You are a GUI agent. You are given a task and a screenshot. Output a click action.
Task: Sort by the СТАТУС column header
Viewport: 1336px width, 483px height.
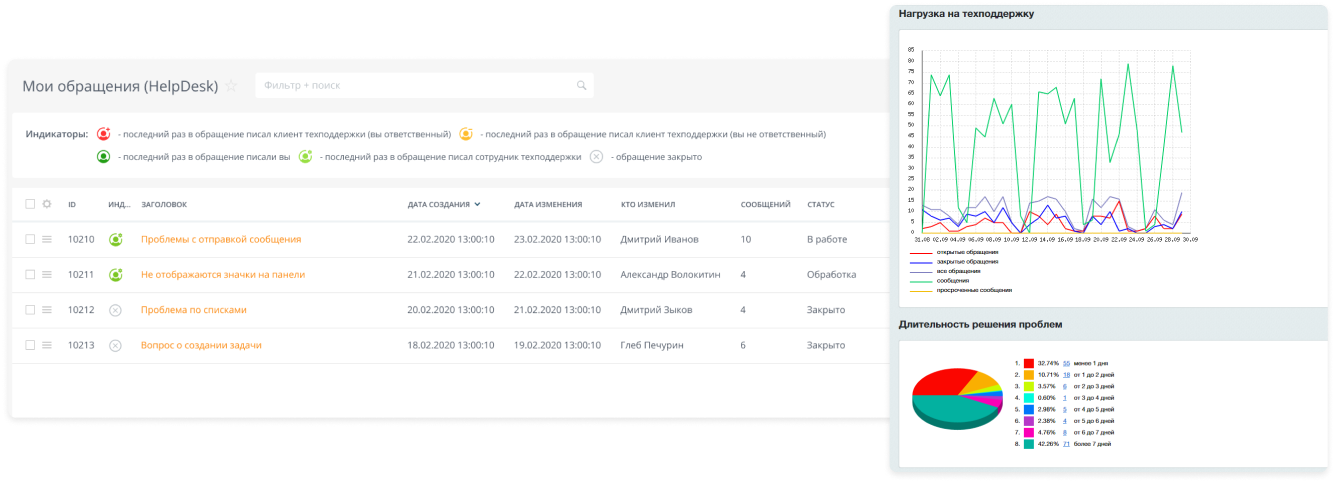pos(821,204)
